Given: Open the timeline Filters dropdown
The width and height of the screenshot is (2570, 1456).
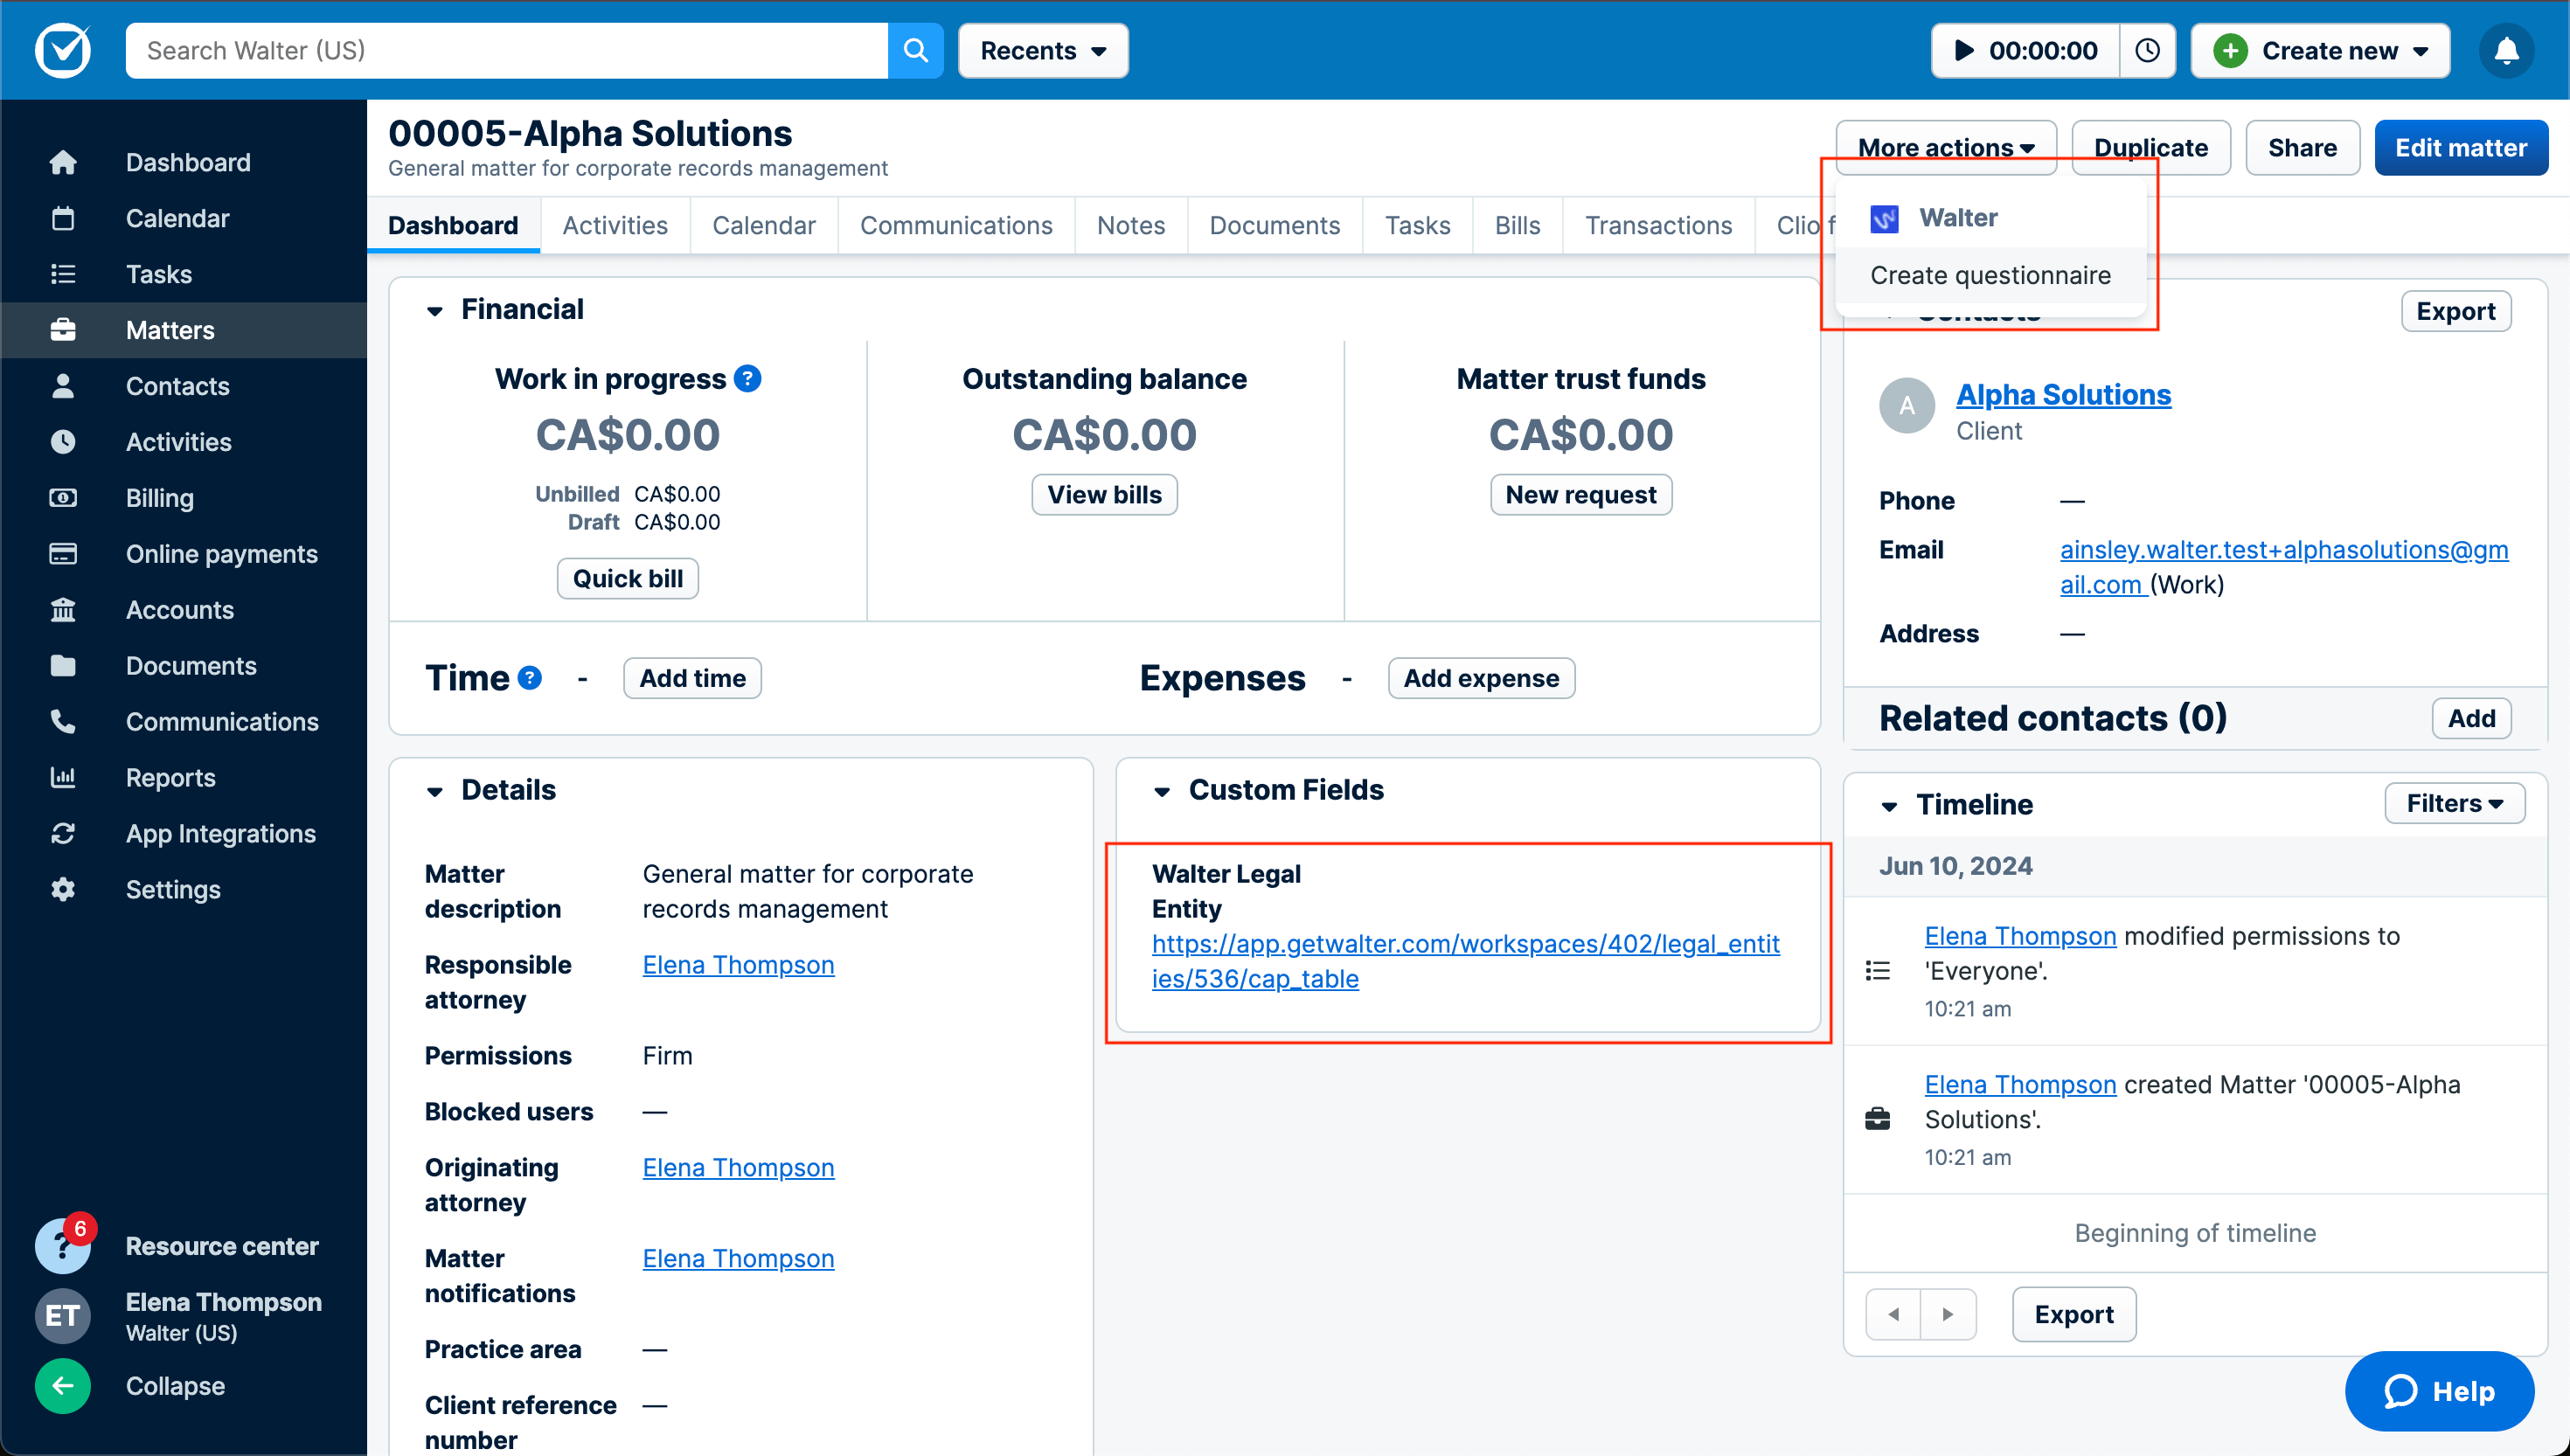Looking at the screenshot, I should click(x=2453, y=803).
